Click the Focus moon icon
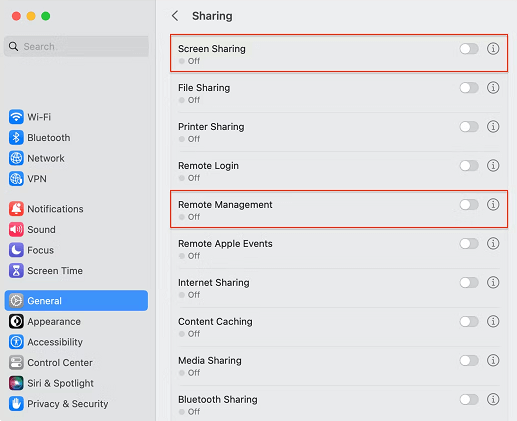Viewport: 517px width, 421px height. (16, 250)
